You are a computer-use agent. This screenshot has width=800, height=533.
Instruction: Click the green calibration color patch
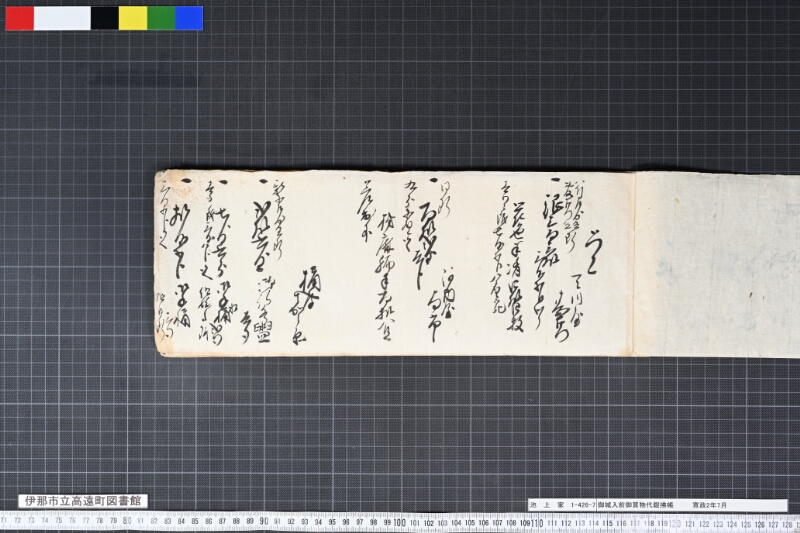(x=161, y=18)
